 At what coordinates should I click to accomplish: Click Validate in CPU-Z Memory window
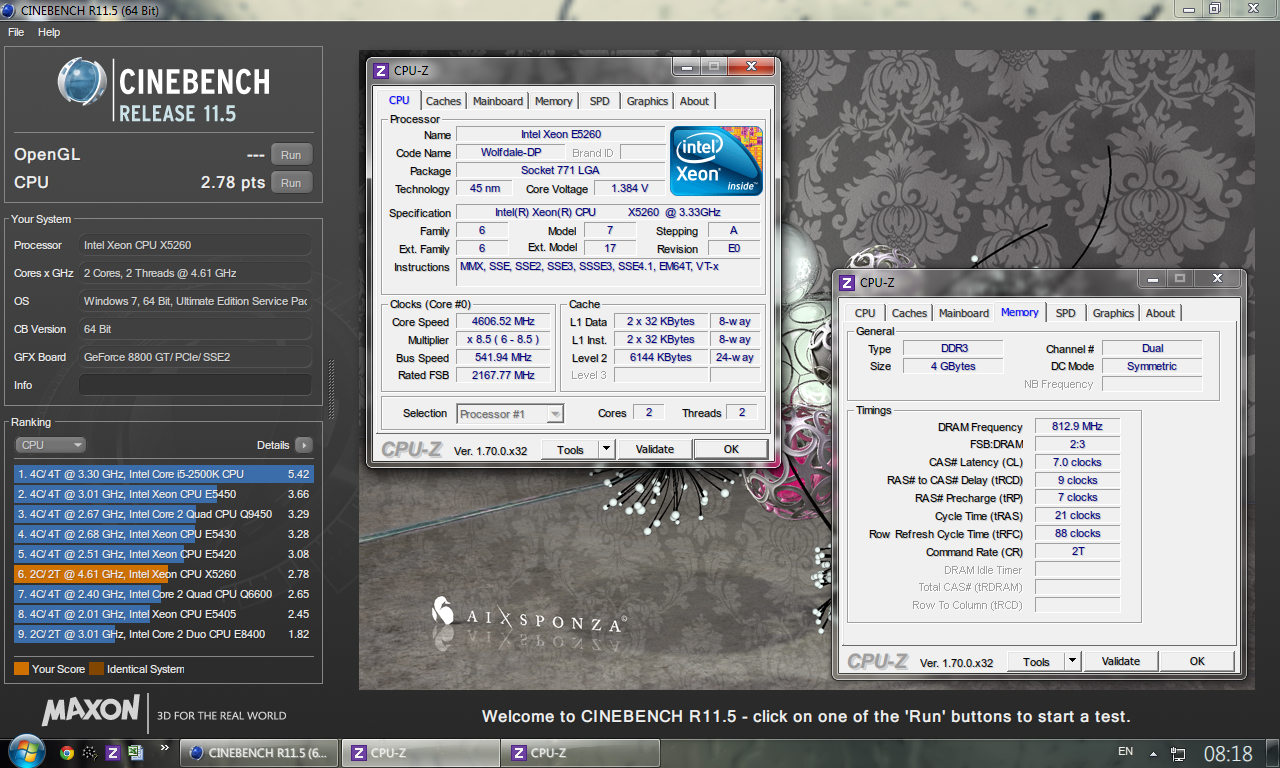coord(1121,661)
